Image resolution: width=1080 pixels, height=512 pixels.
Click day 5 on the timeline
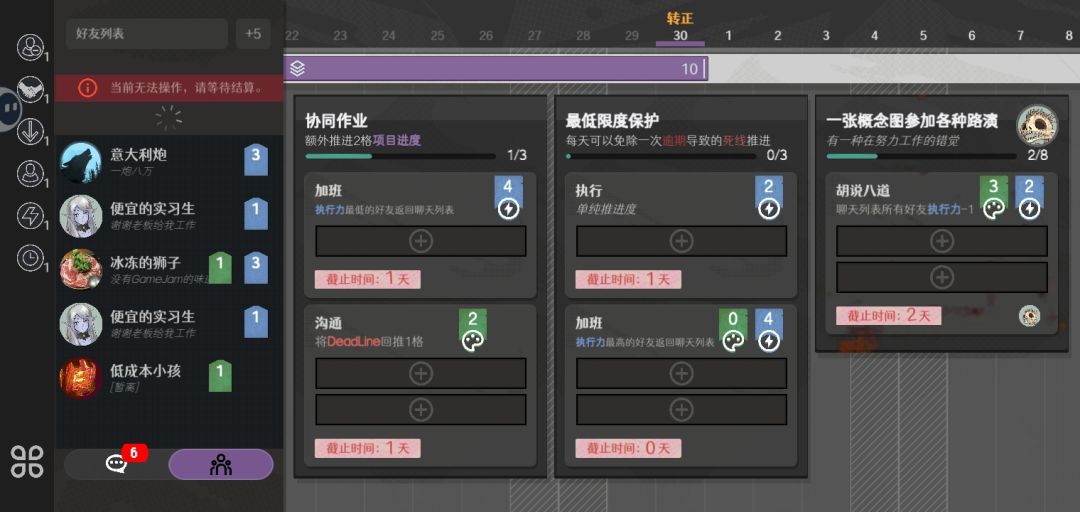coord(923,36)
